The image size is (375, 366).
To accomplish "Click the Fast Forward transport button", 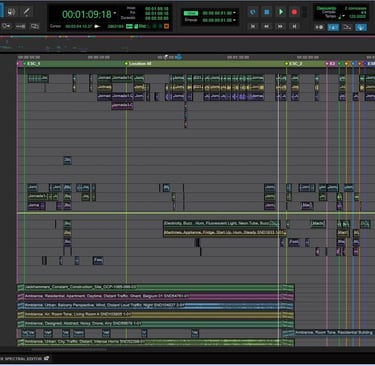I will [x=280, y=26].
